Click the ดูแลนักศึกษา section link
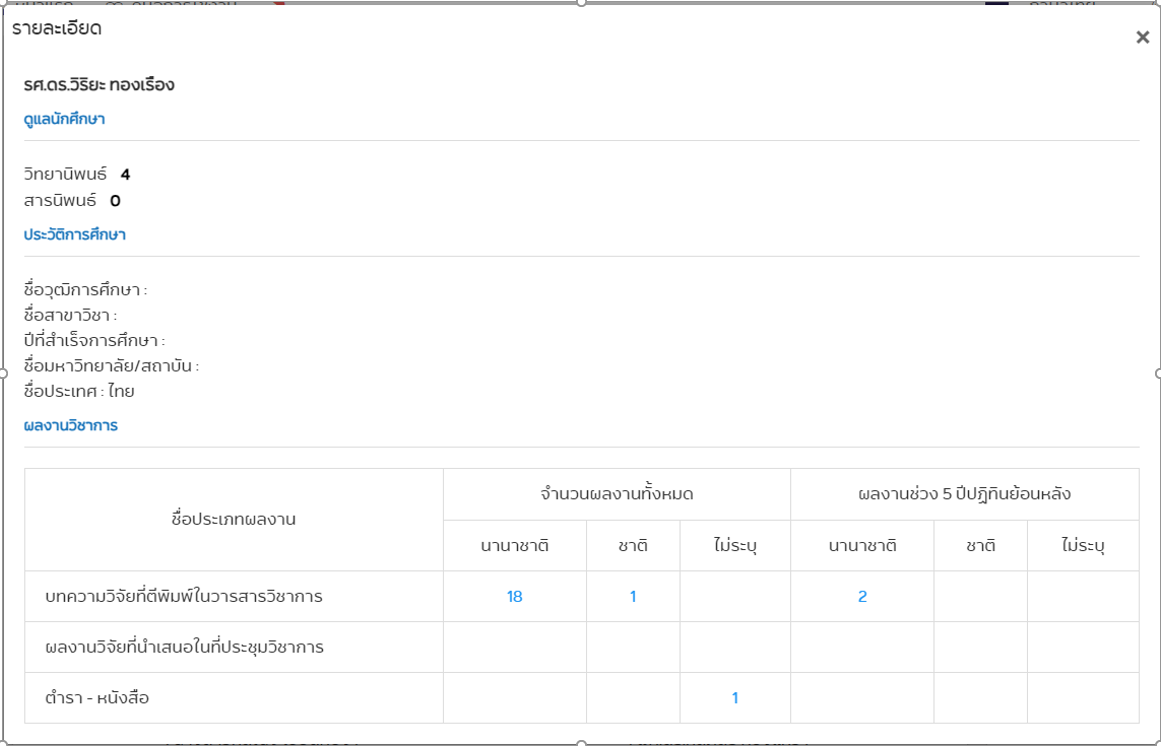1161x746 pixels. [x=64, y=120]
